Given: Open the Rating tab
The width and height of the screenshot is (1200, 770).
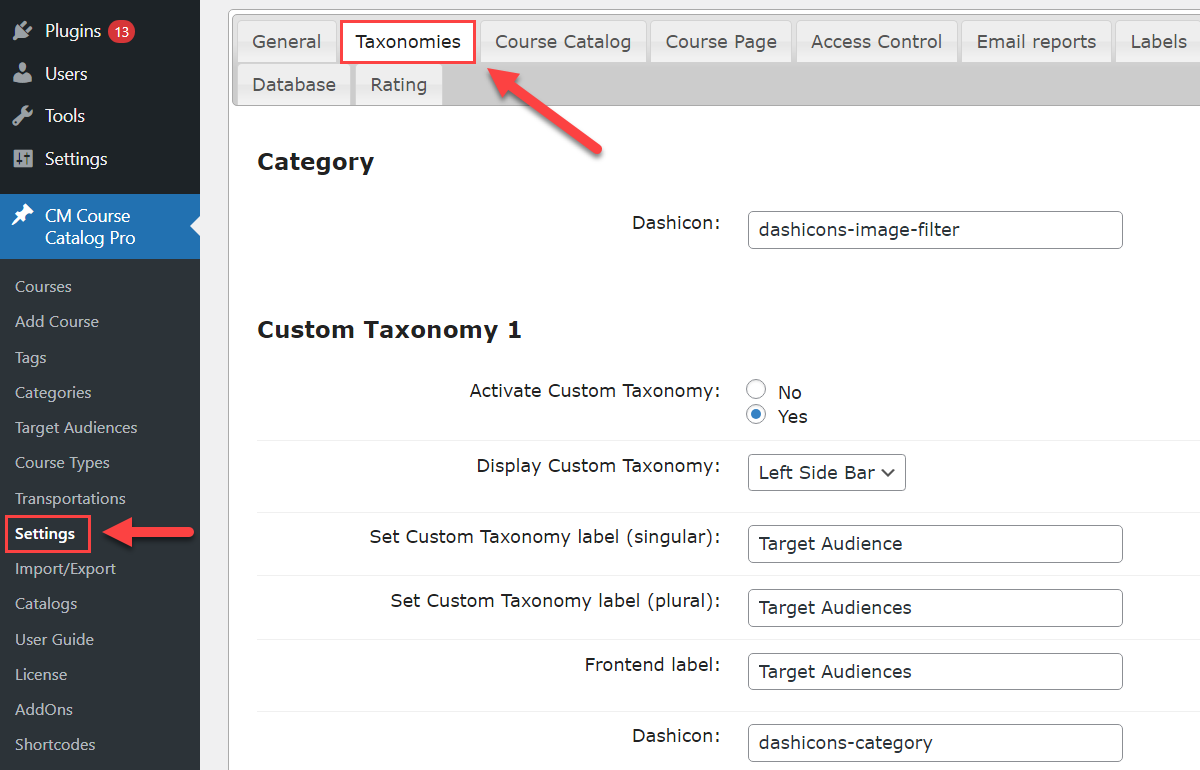Looking at the screenshot, I should pyautogui.click(x=398, y=85).
